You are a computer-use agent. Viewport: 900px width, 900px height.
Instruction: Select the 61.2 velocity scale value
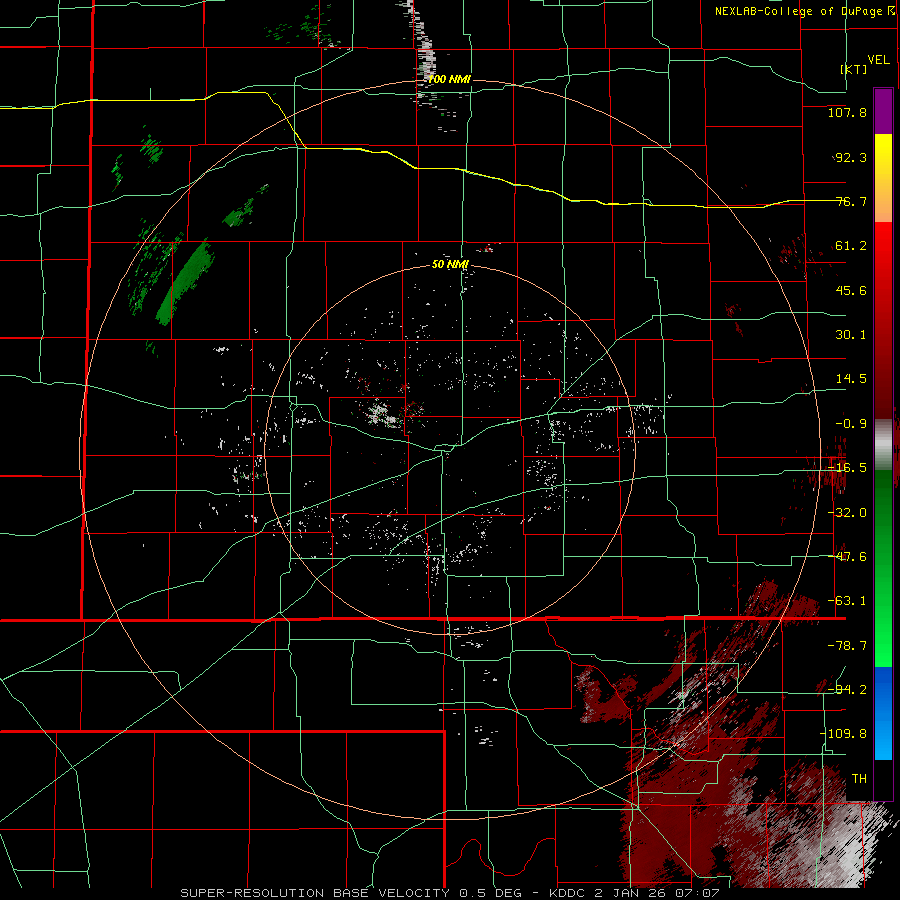tap(850, 246)
